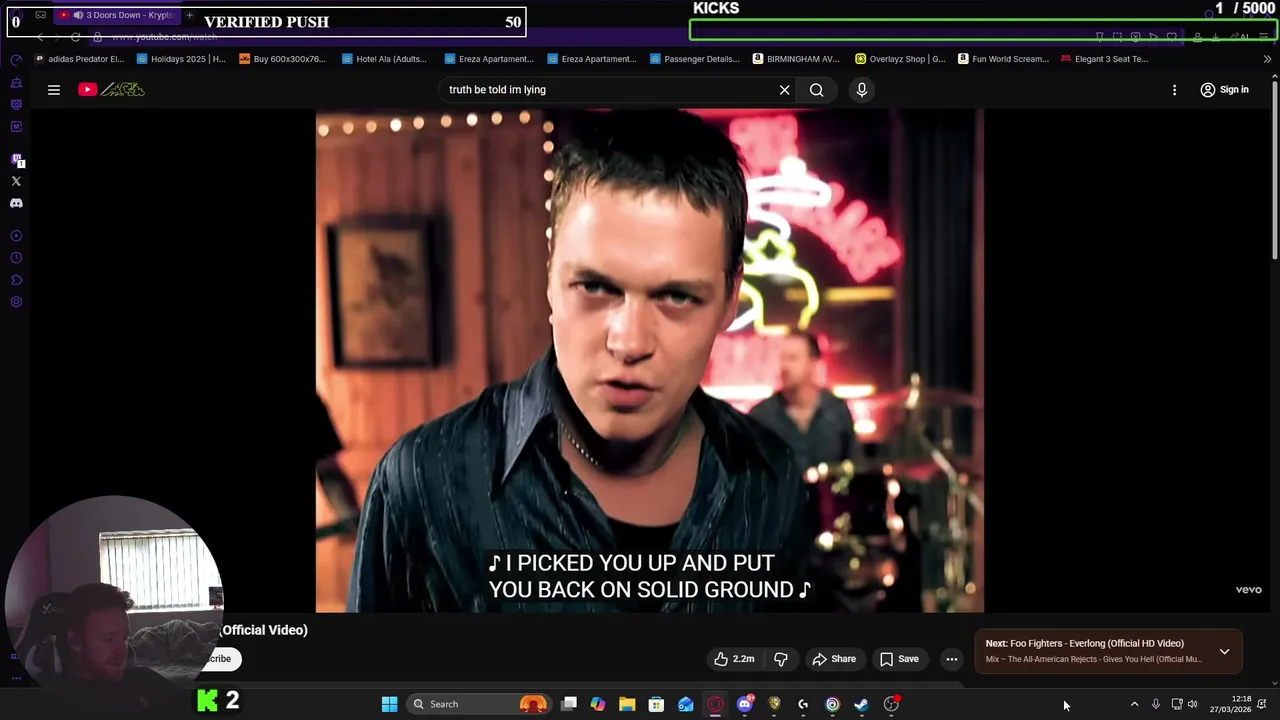Open GX Control speedometer icon in sidebar
The image size is (1280, 720).
coord(16,60)
